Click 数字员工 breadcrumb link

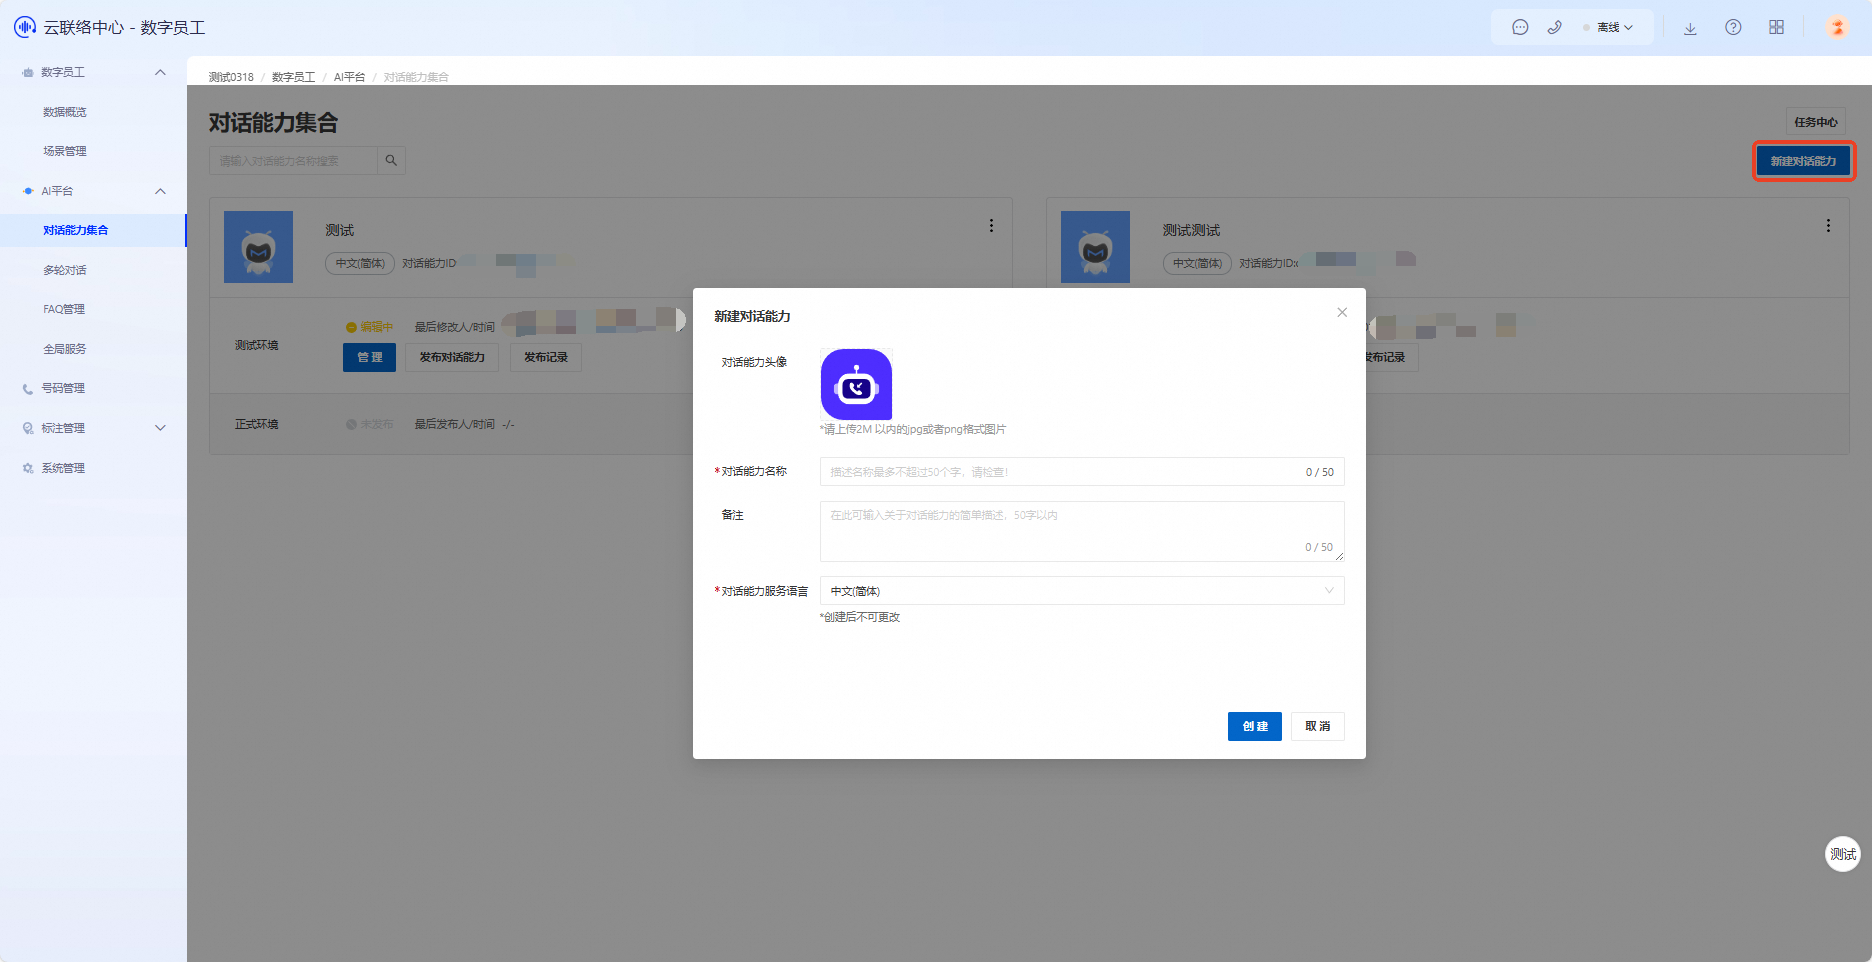(293, 77)
